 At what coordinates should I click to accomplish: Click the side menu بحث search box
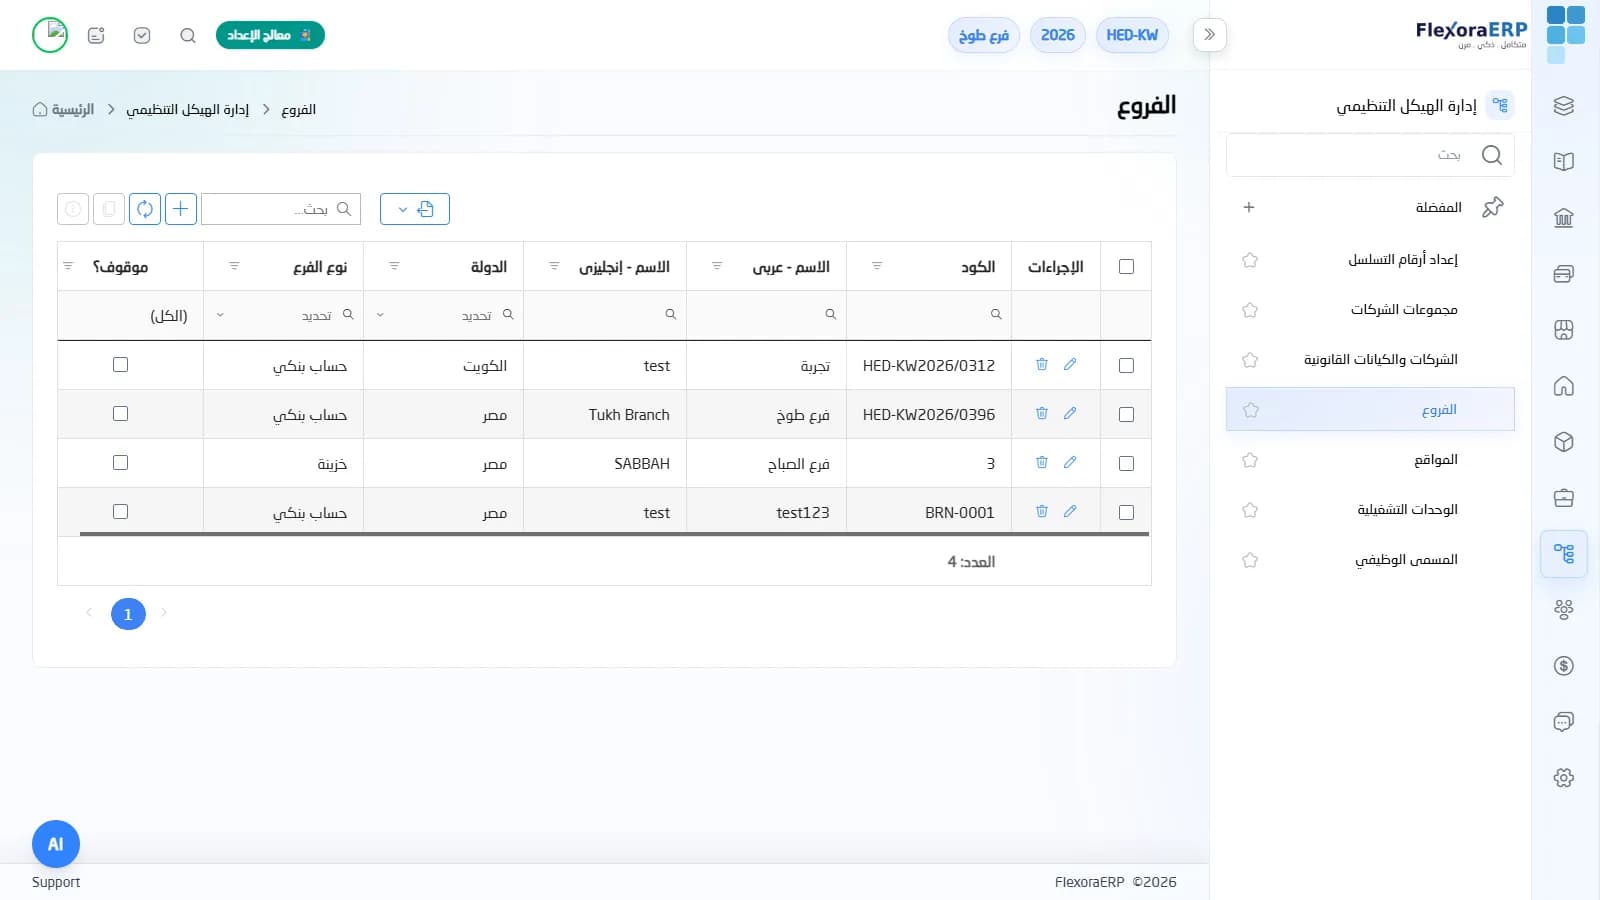click(1370, 155)
